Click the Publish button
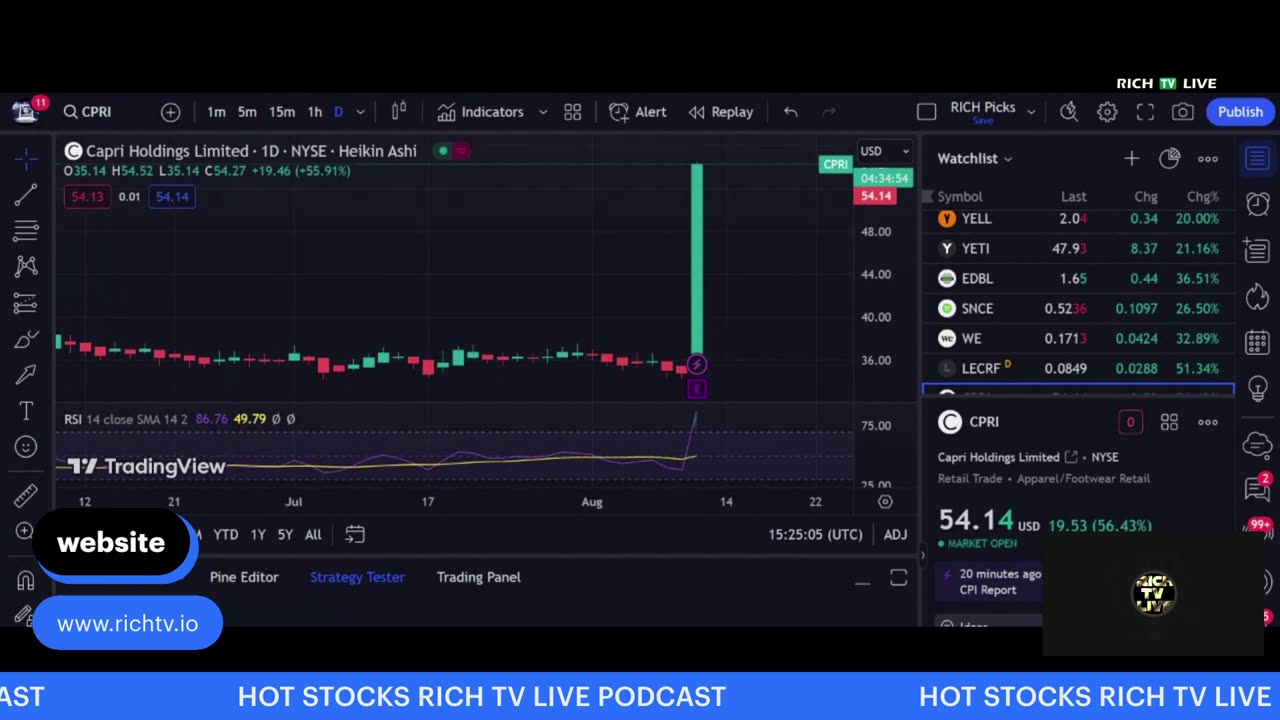Screen dimensions: 1280x720 1240,112
